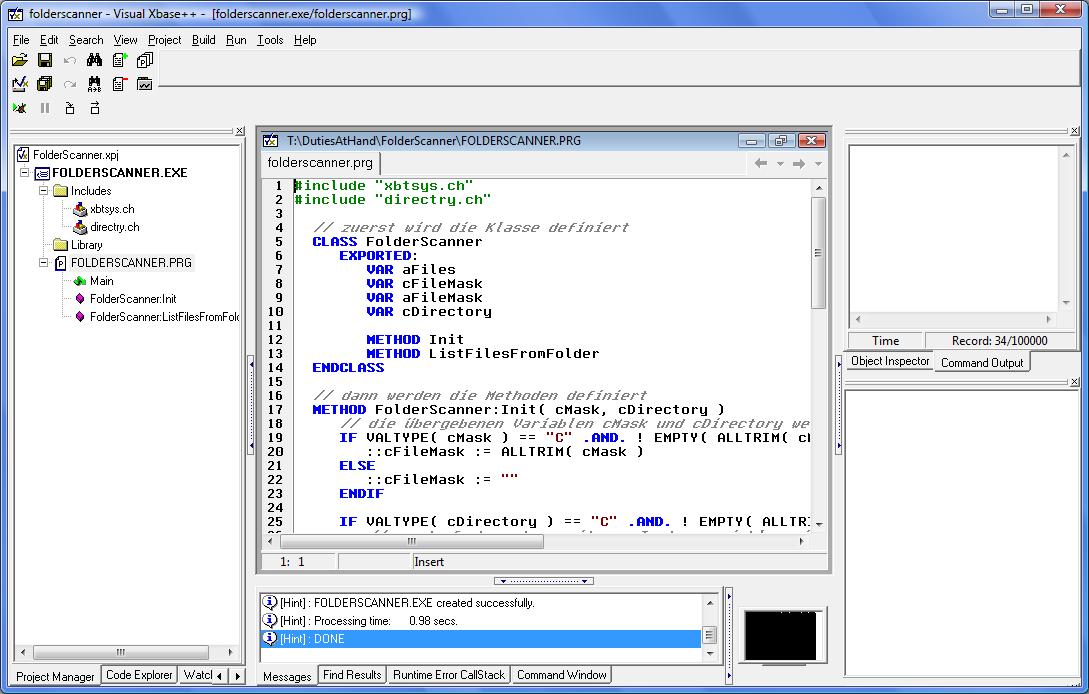Open the Search menu
This screenshot has width=1089, height=694.
pos(86,40)
